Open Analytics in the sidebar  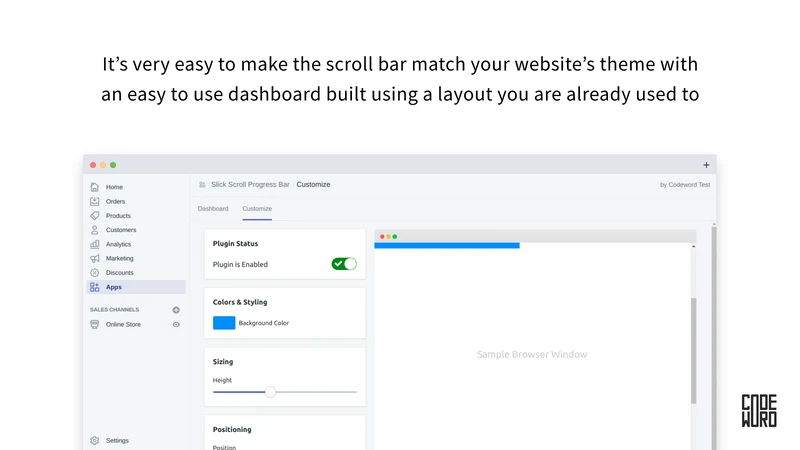tap(118, 244)
